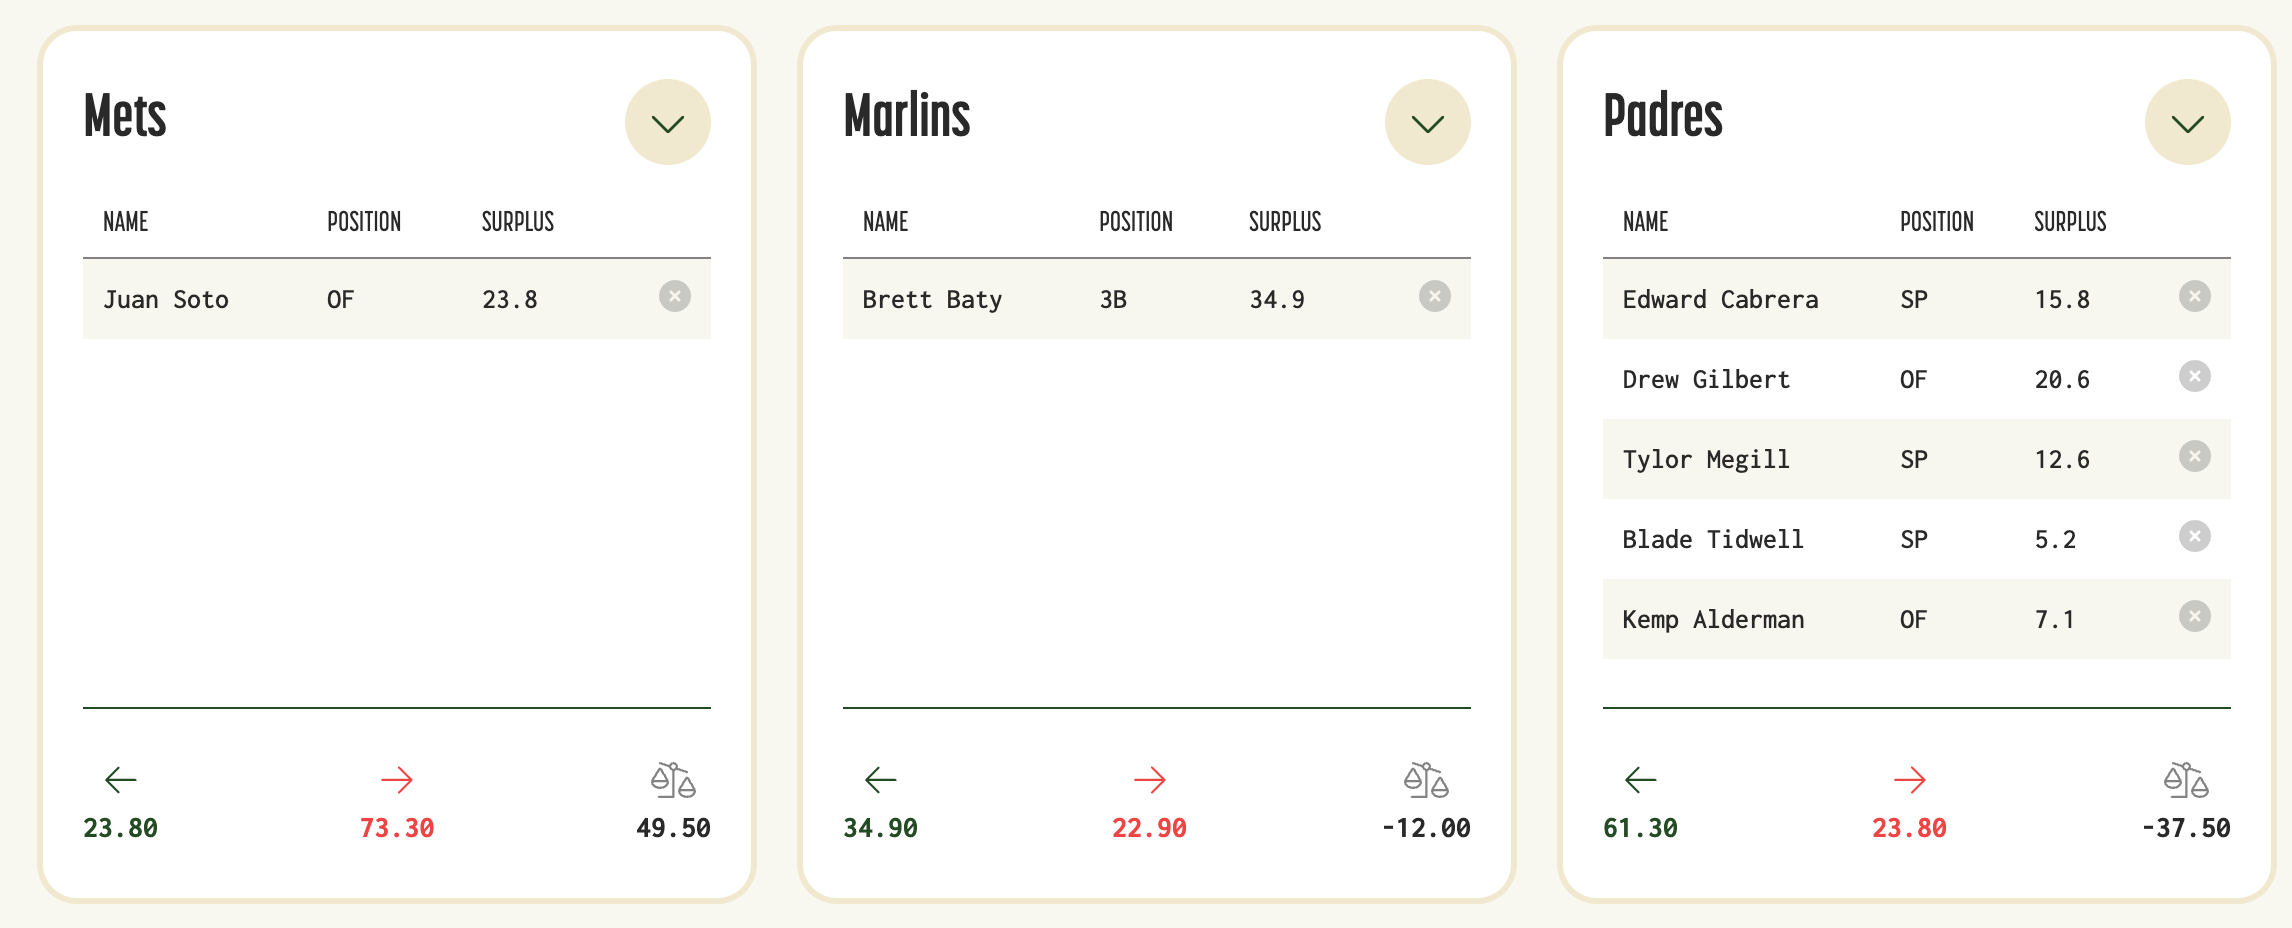
Task: Expand the Mets team dropdown
Action: pos(668,122)
